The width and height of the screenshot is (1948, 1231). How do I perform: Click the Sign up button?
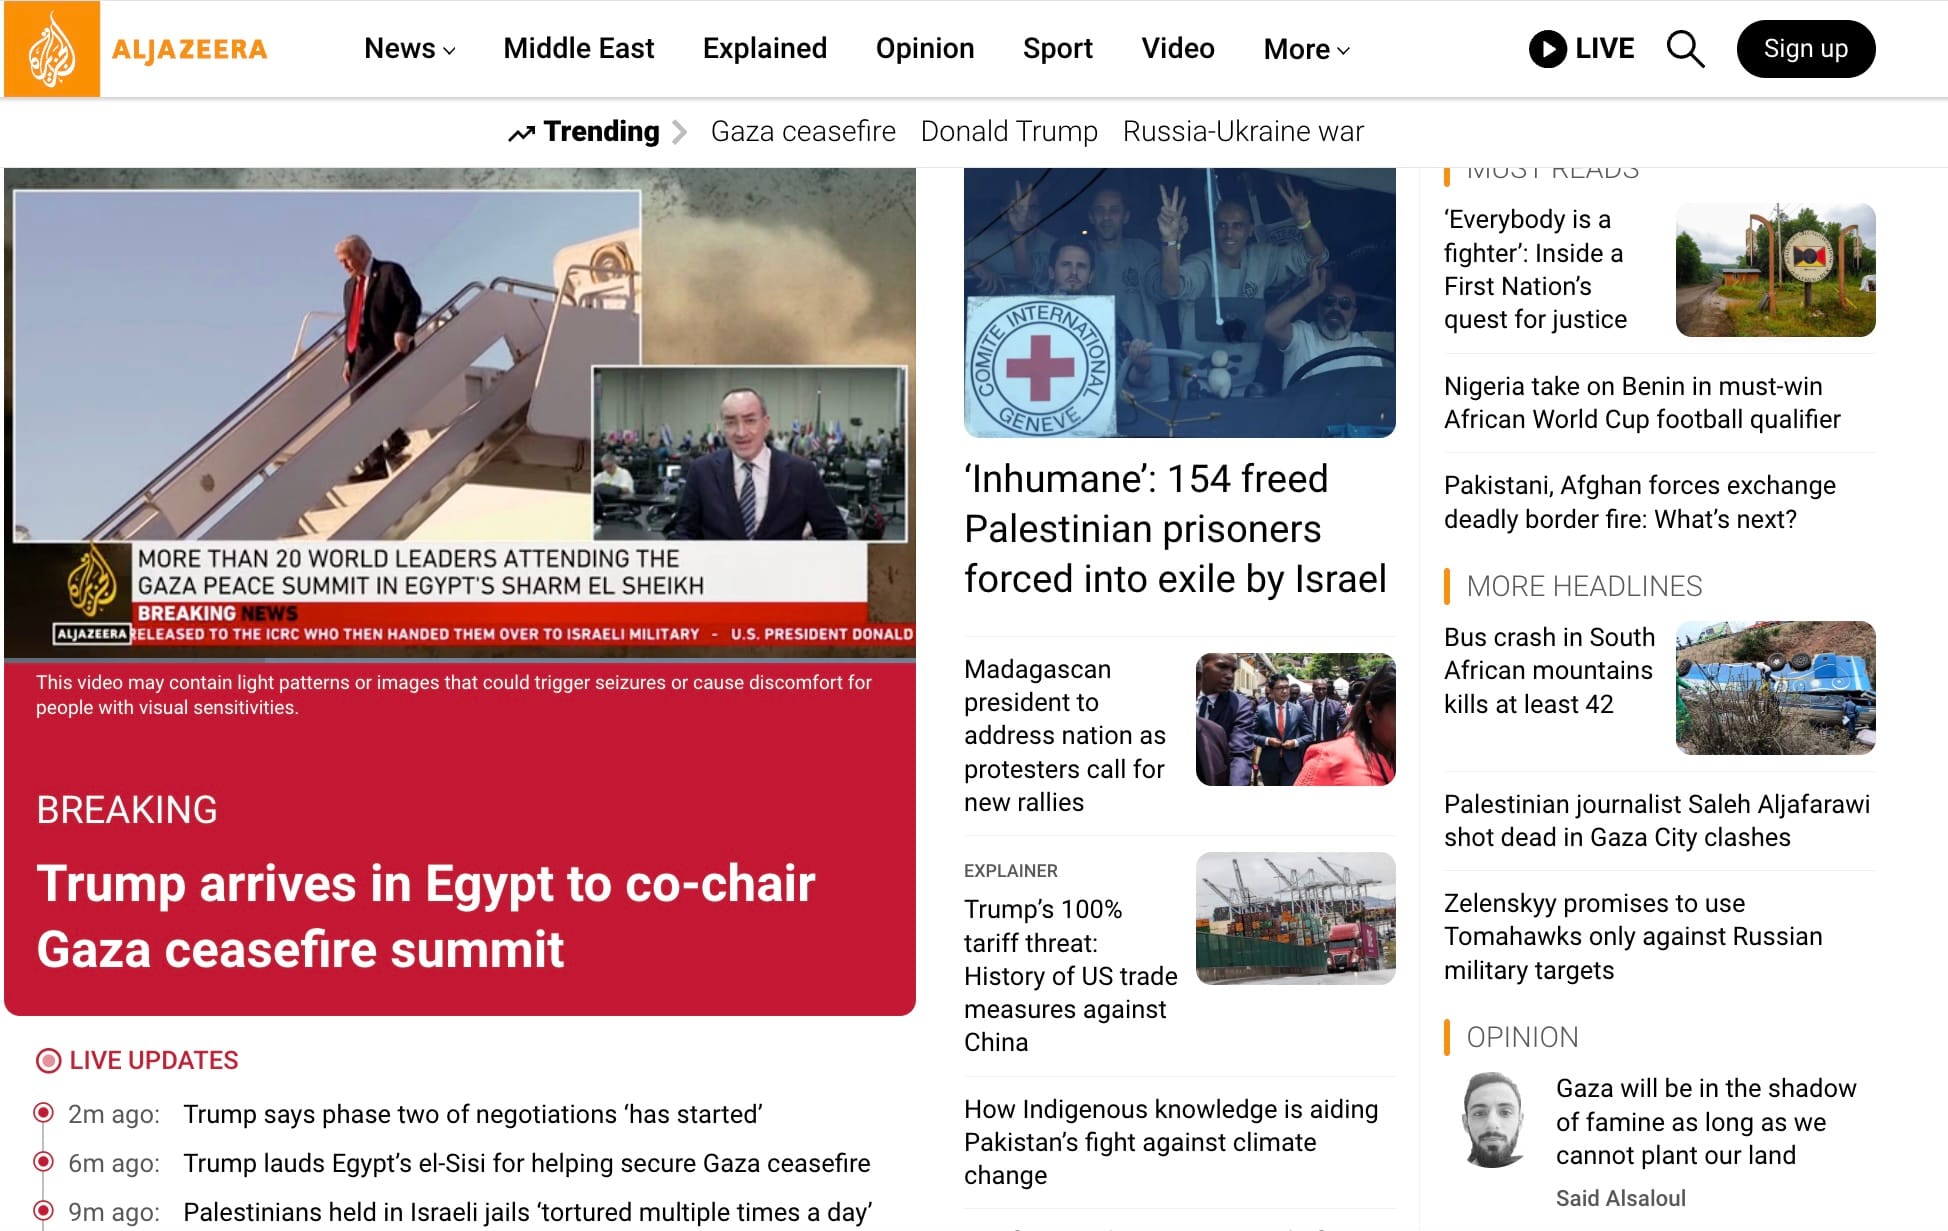(x=1805, y=49)
